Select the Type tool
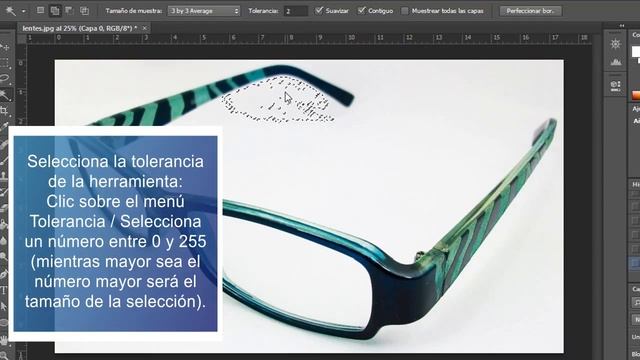 tap(4, 290)
